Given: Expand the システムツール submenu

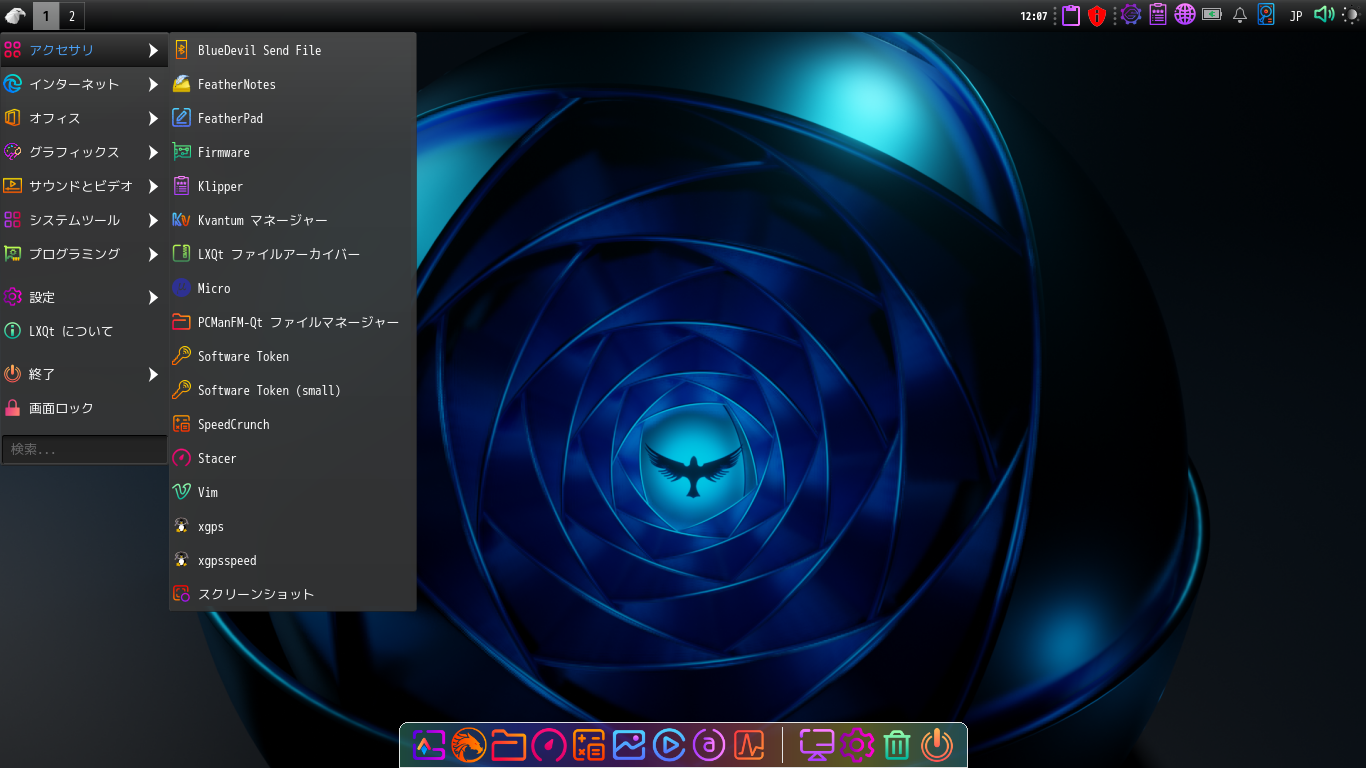Looking at the screenshot, I should point(153,220).
